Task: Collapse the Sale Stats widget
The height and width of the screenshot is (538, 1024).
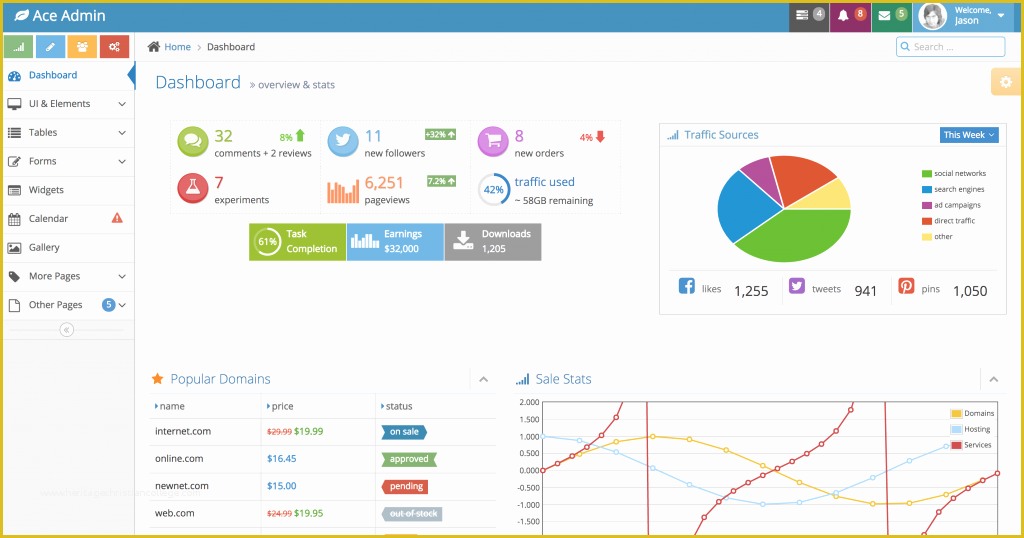Action: pos(993,379)
